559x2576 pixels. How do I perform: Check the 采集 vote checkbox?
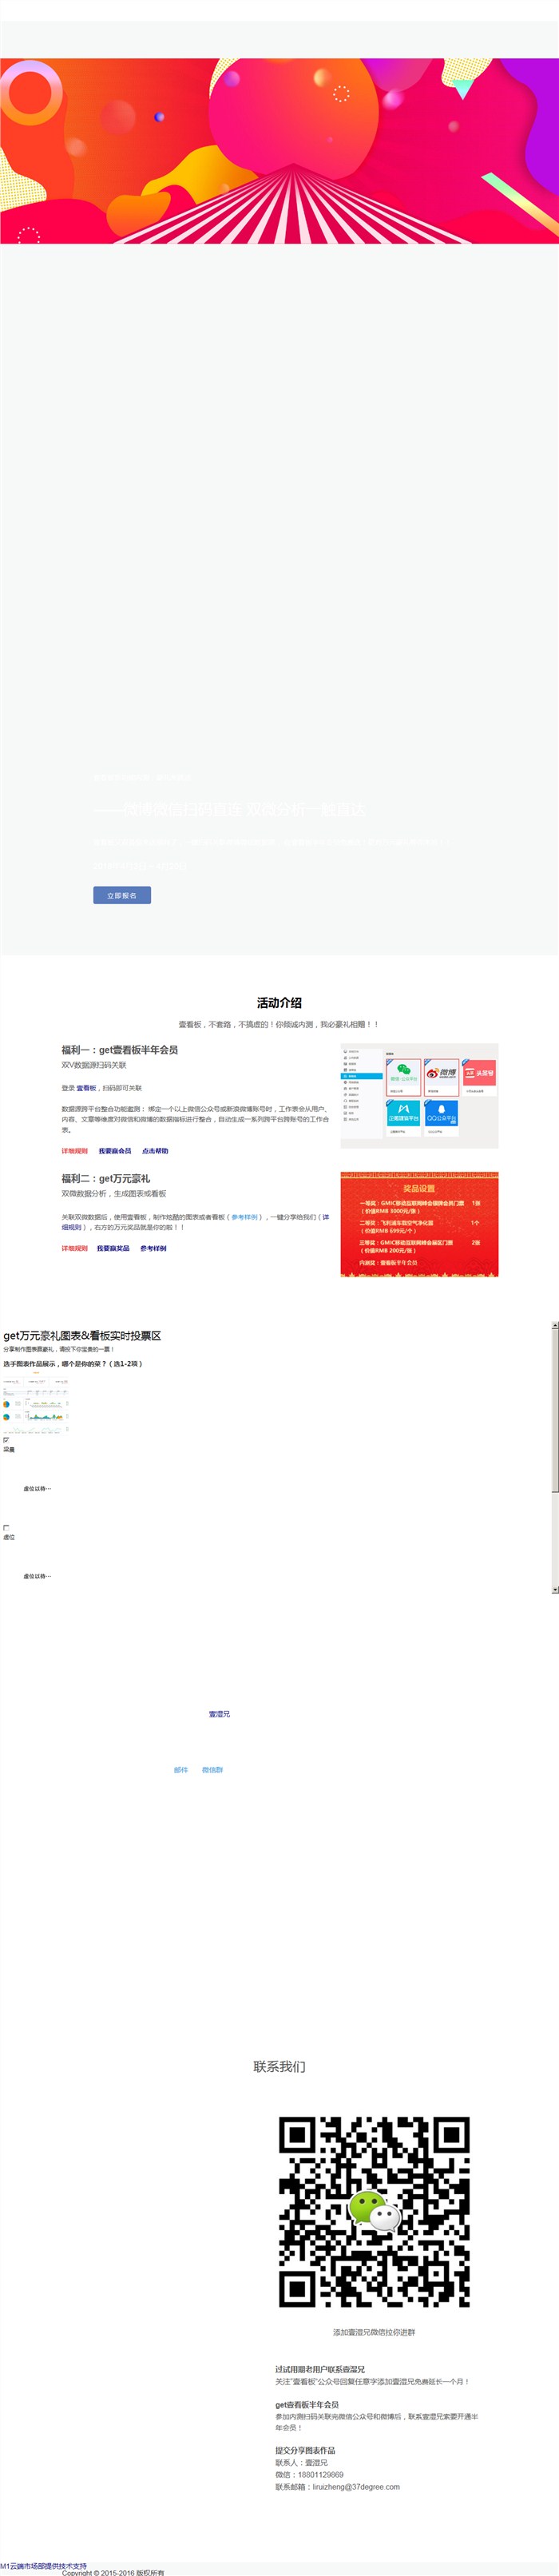6,1440
